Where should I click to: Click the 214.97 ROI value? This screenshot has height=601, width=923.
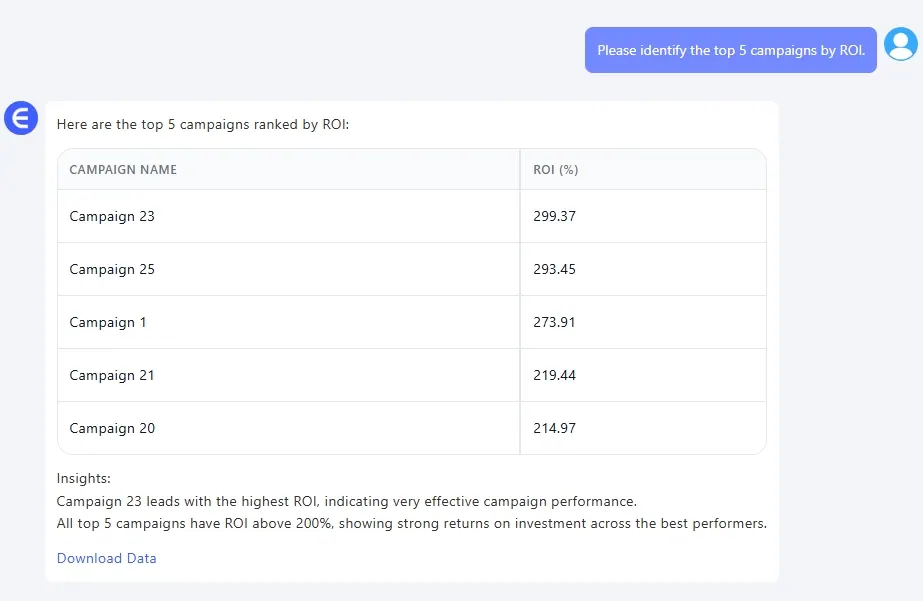pyautogui.click(x=554, y=428)
